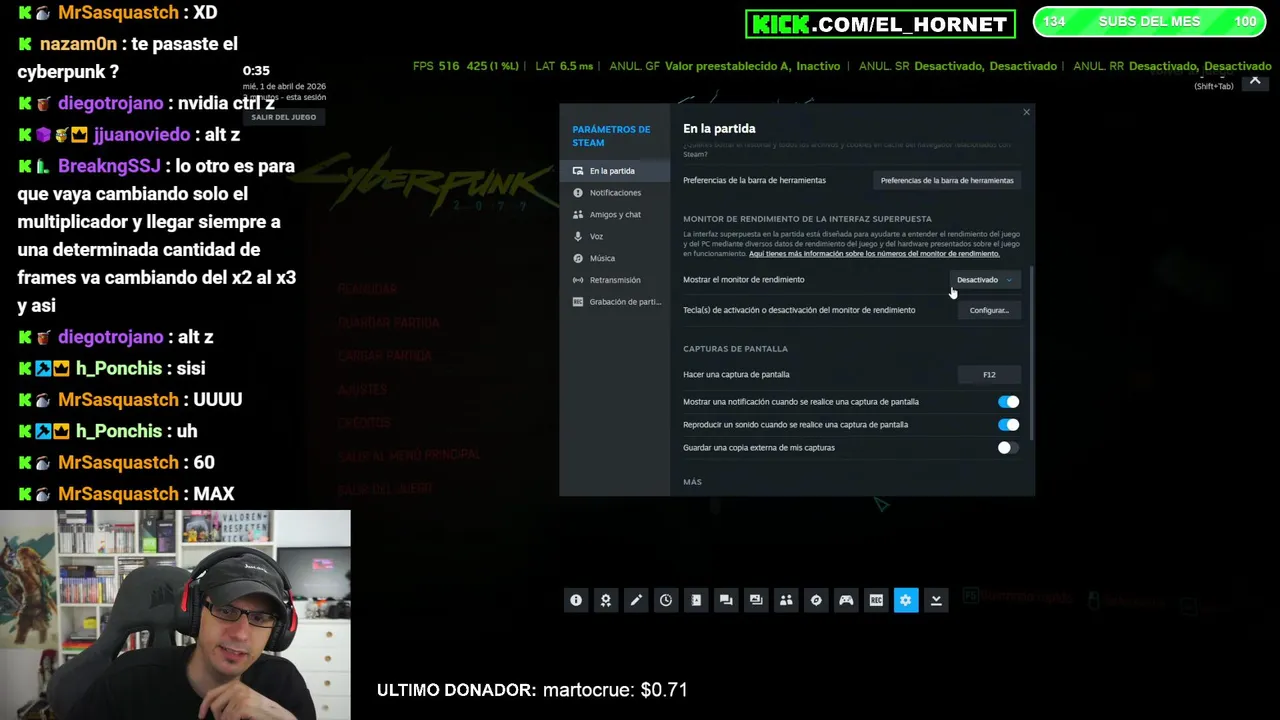Click SALIR DEL JUEGO button in overlay
This screenshot has height=720, width=1280.
click(x=284, y=117)
